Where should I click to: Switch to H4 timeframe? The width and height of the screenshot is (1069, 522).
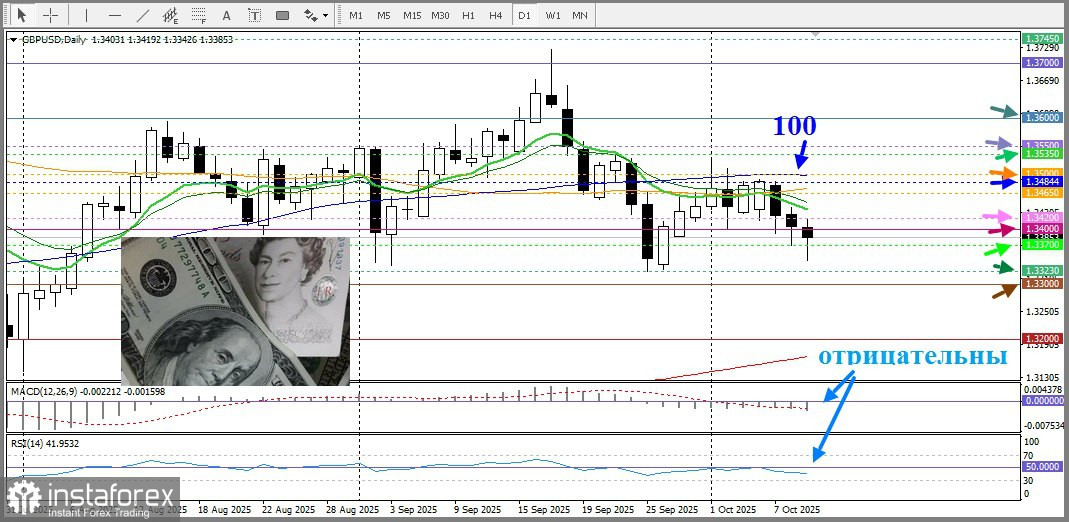coord(496,15)
